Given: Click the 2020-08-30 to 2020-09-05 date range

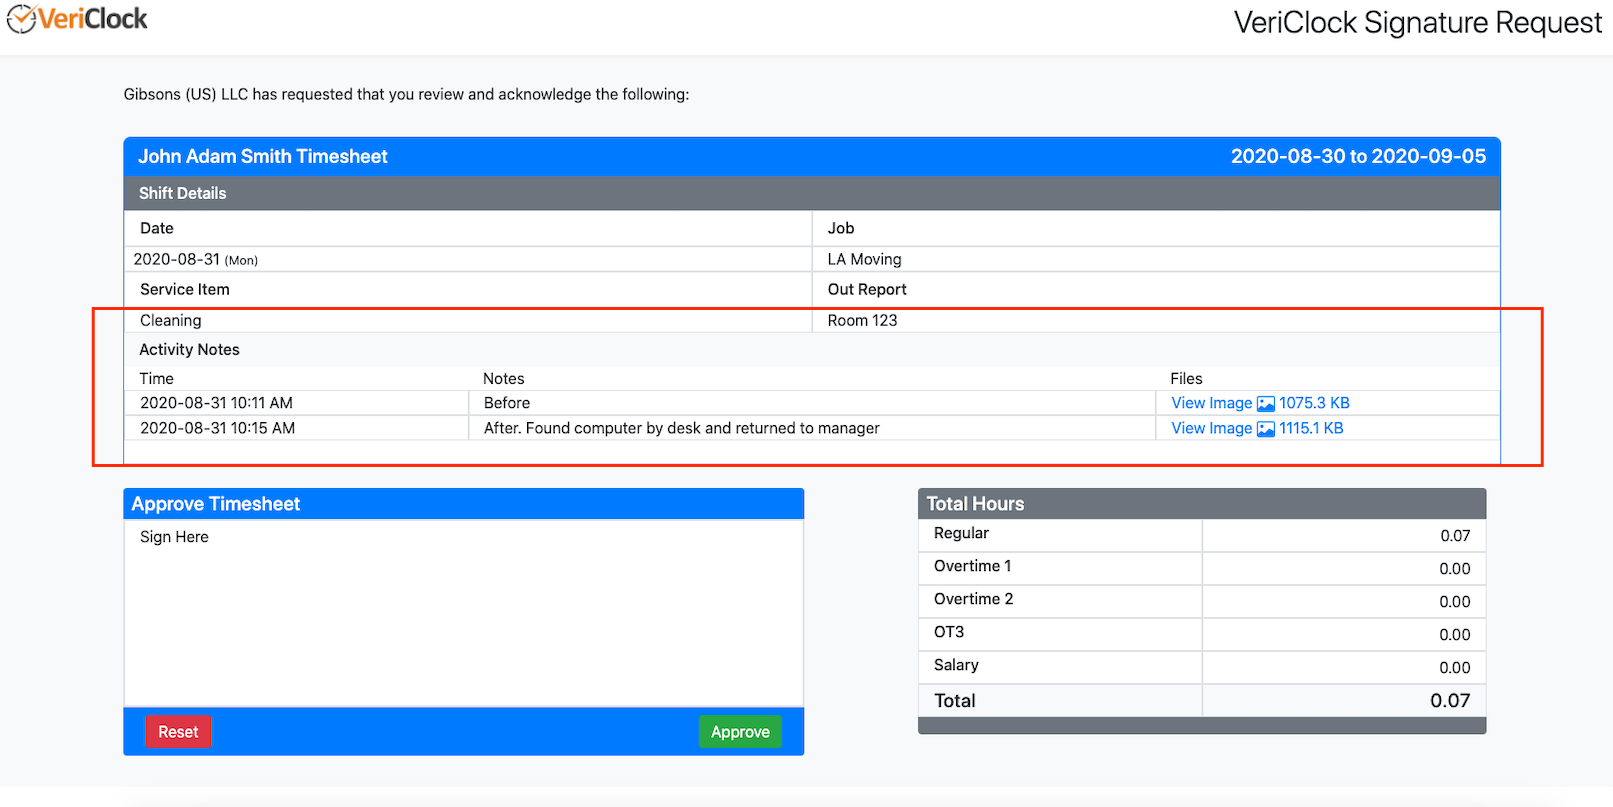Looking at the screenshot, I should point(1357,157).
